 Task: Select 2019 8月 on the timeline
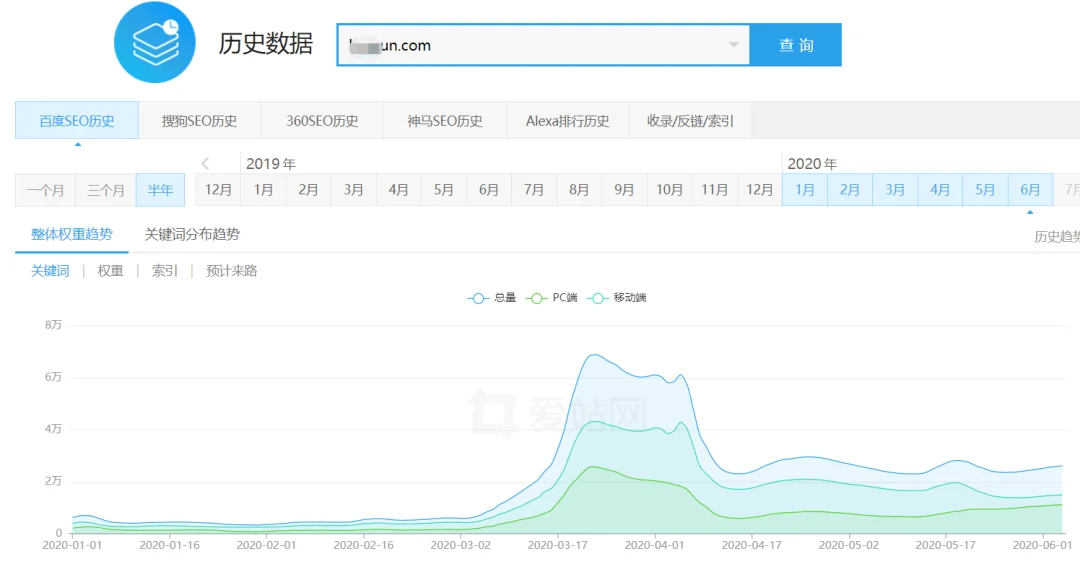(579, 189)
